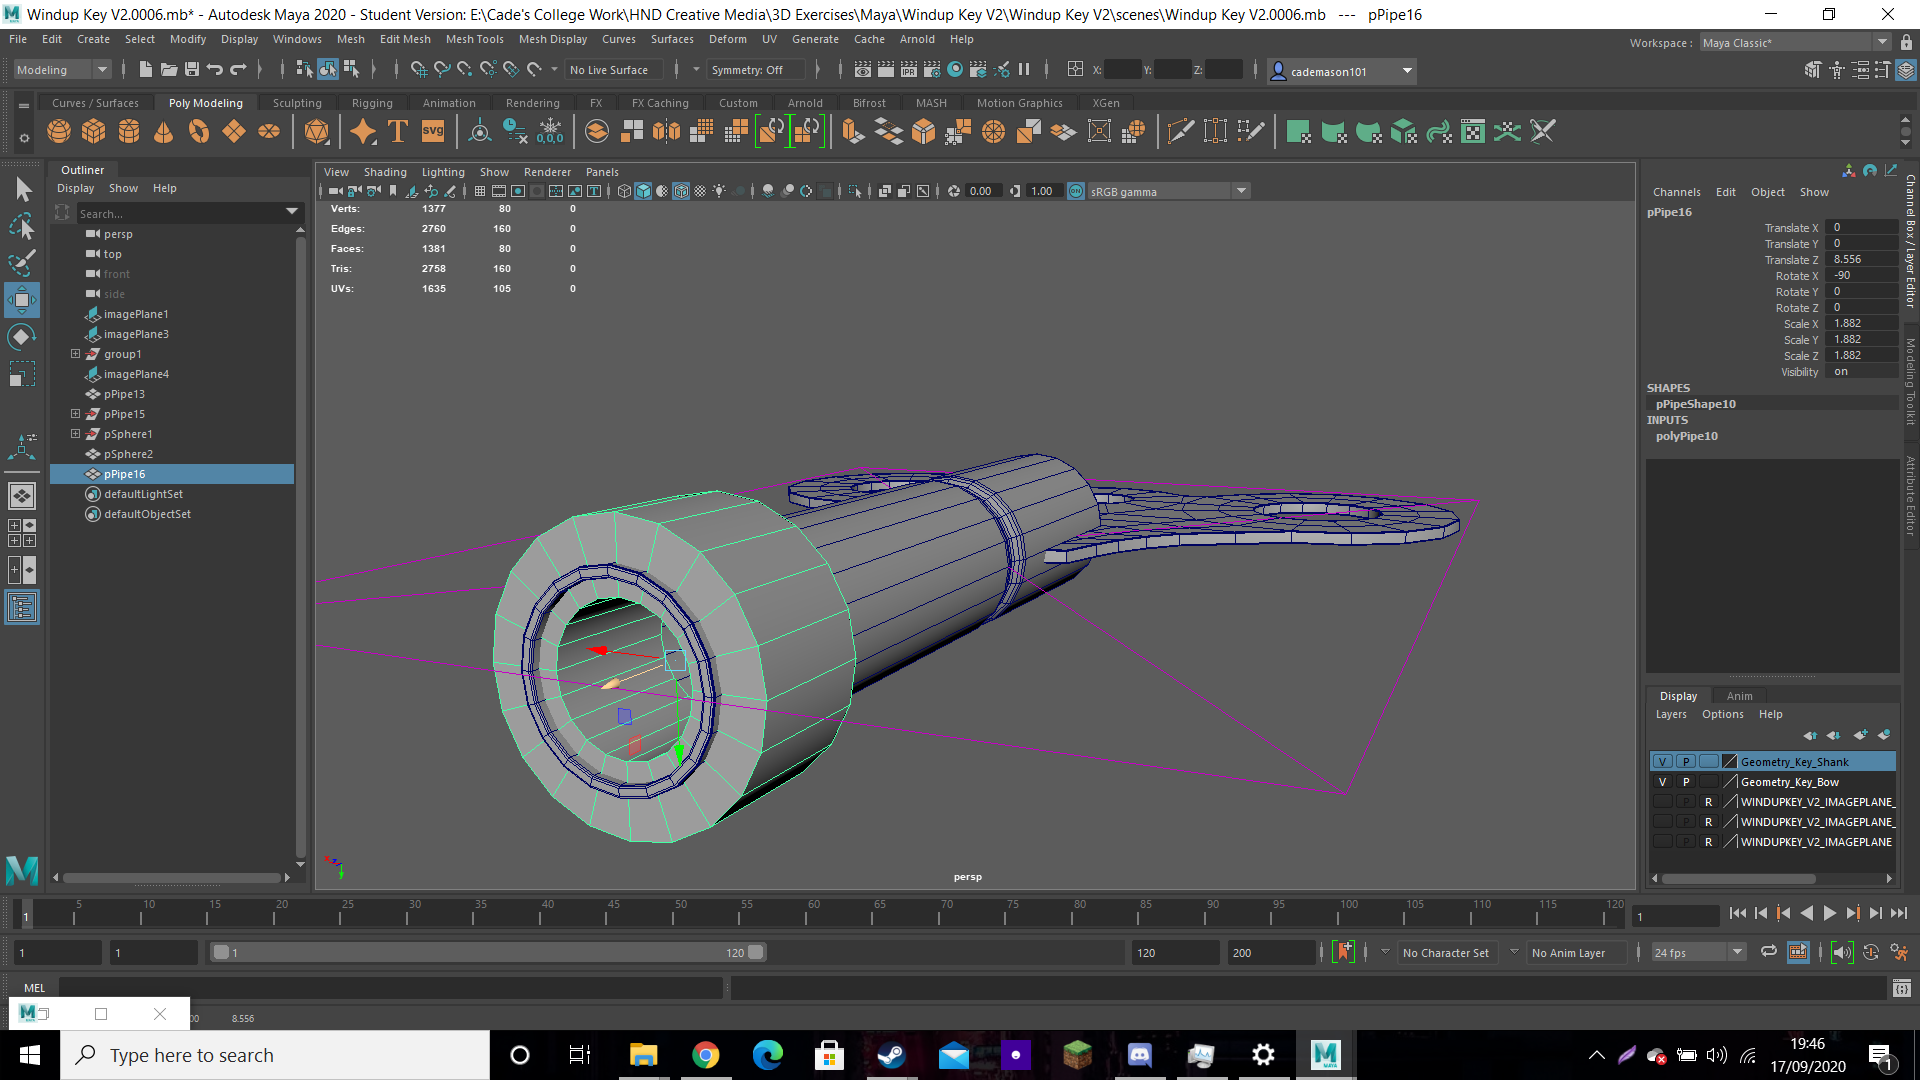Choose the Paint Selection tool

22,263
